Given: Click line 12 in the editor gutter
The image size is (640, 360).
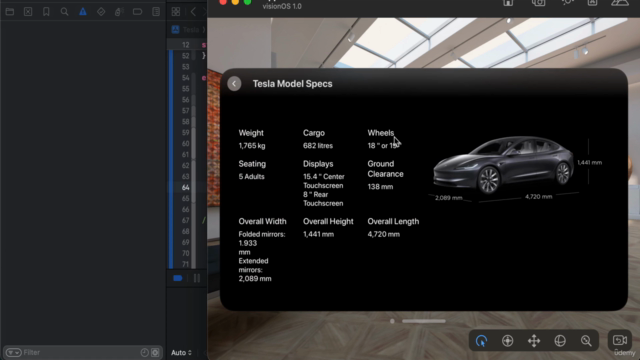Looking at the screenshot, I should (186, 44).
